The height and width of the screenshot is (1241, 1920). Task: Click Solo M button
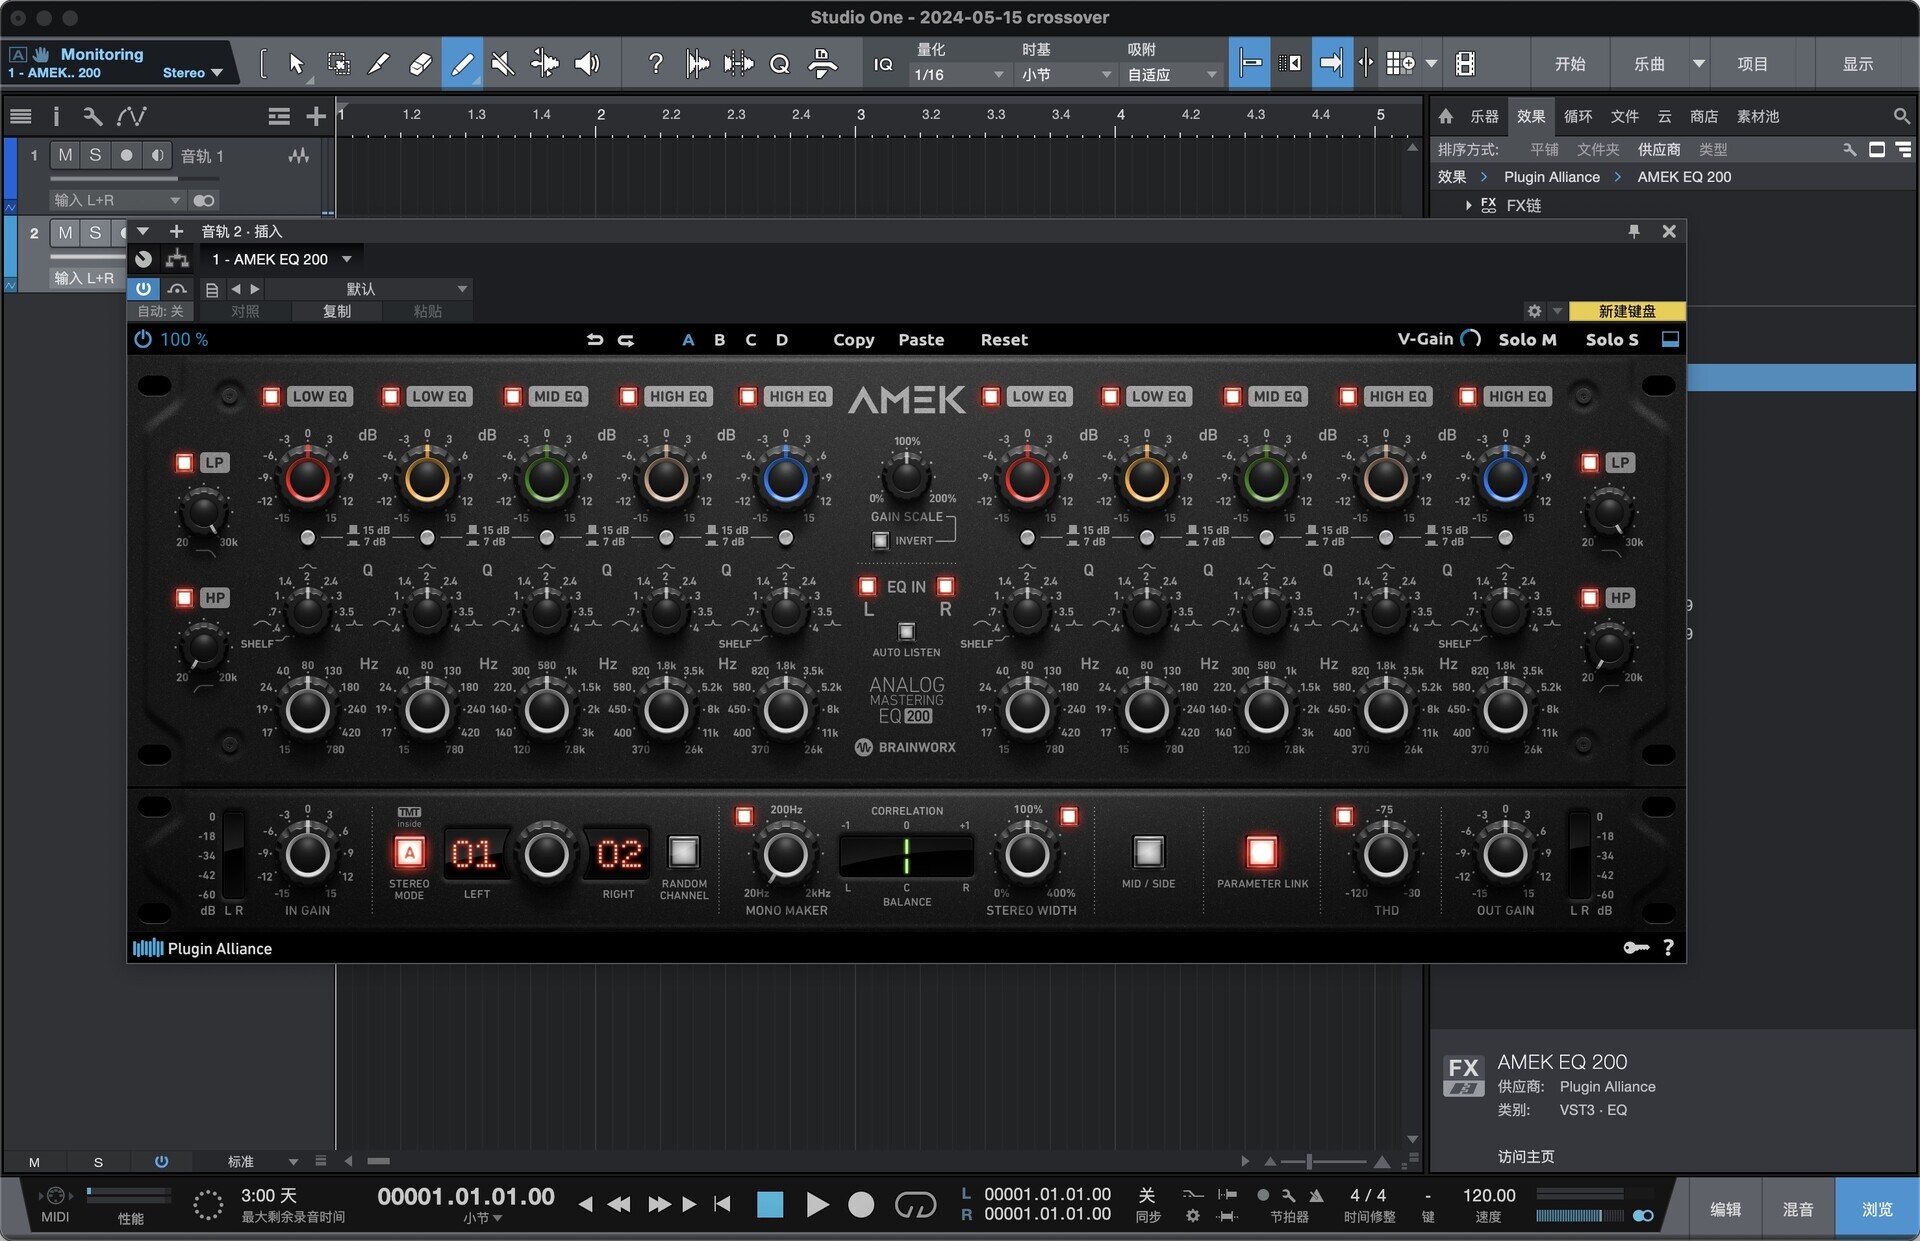[1527, 340]
